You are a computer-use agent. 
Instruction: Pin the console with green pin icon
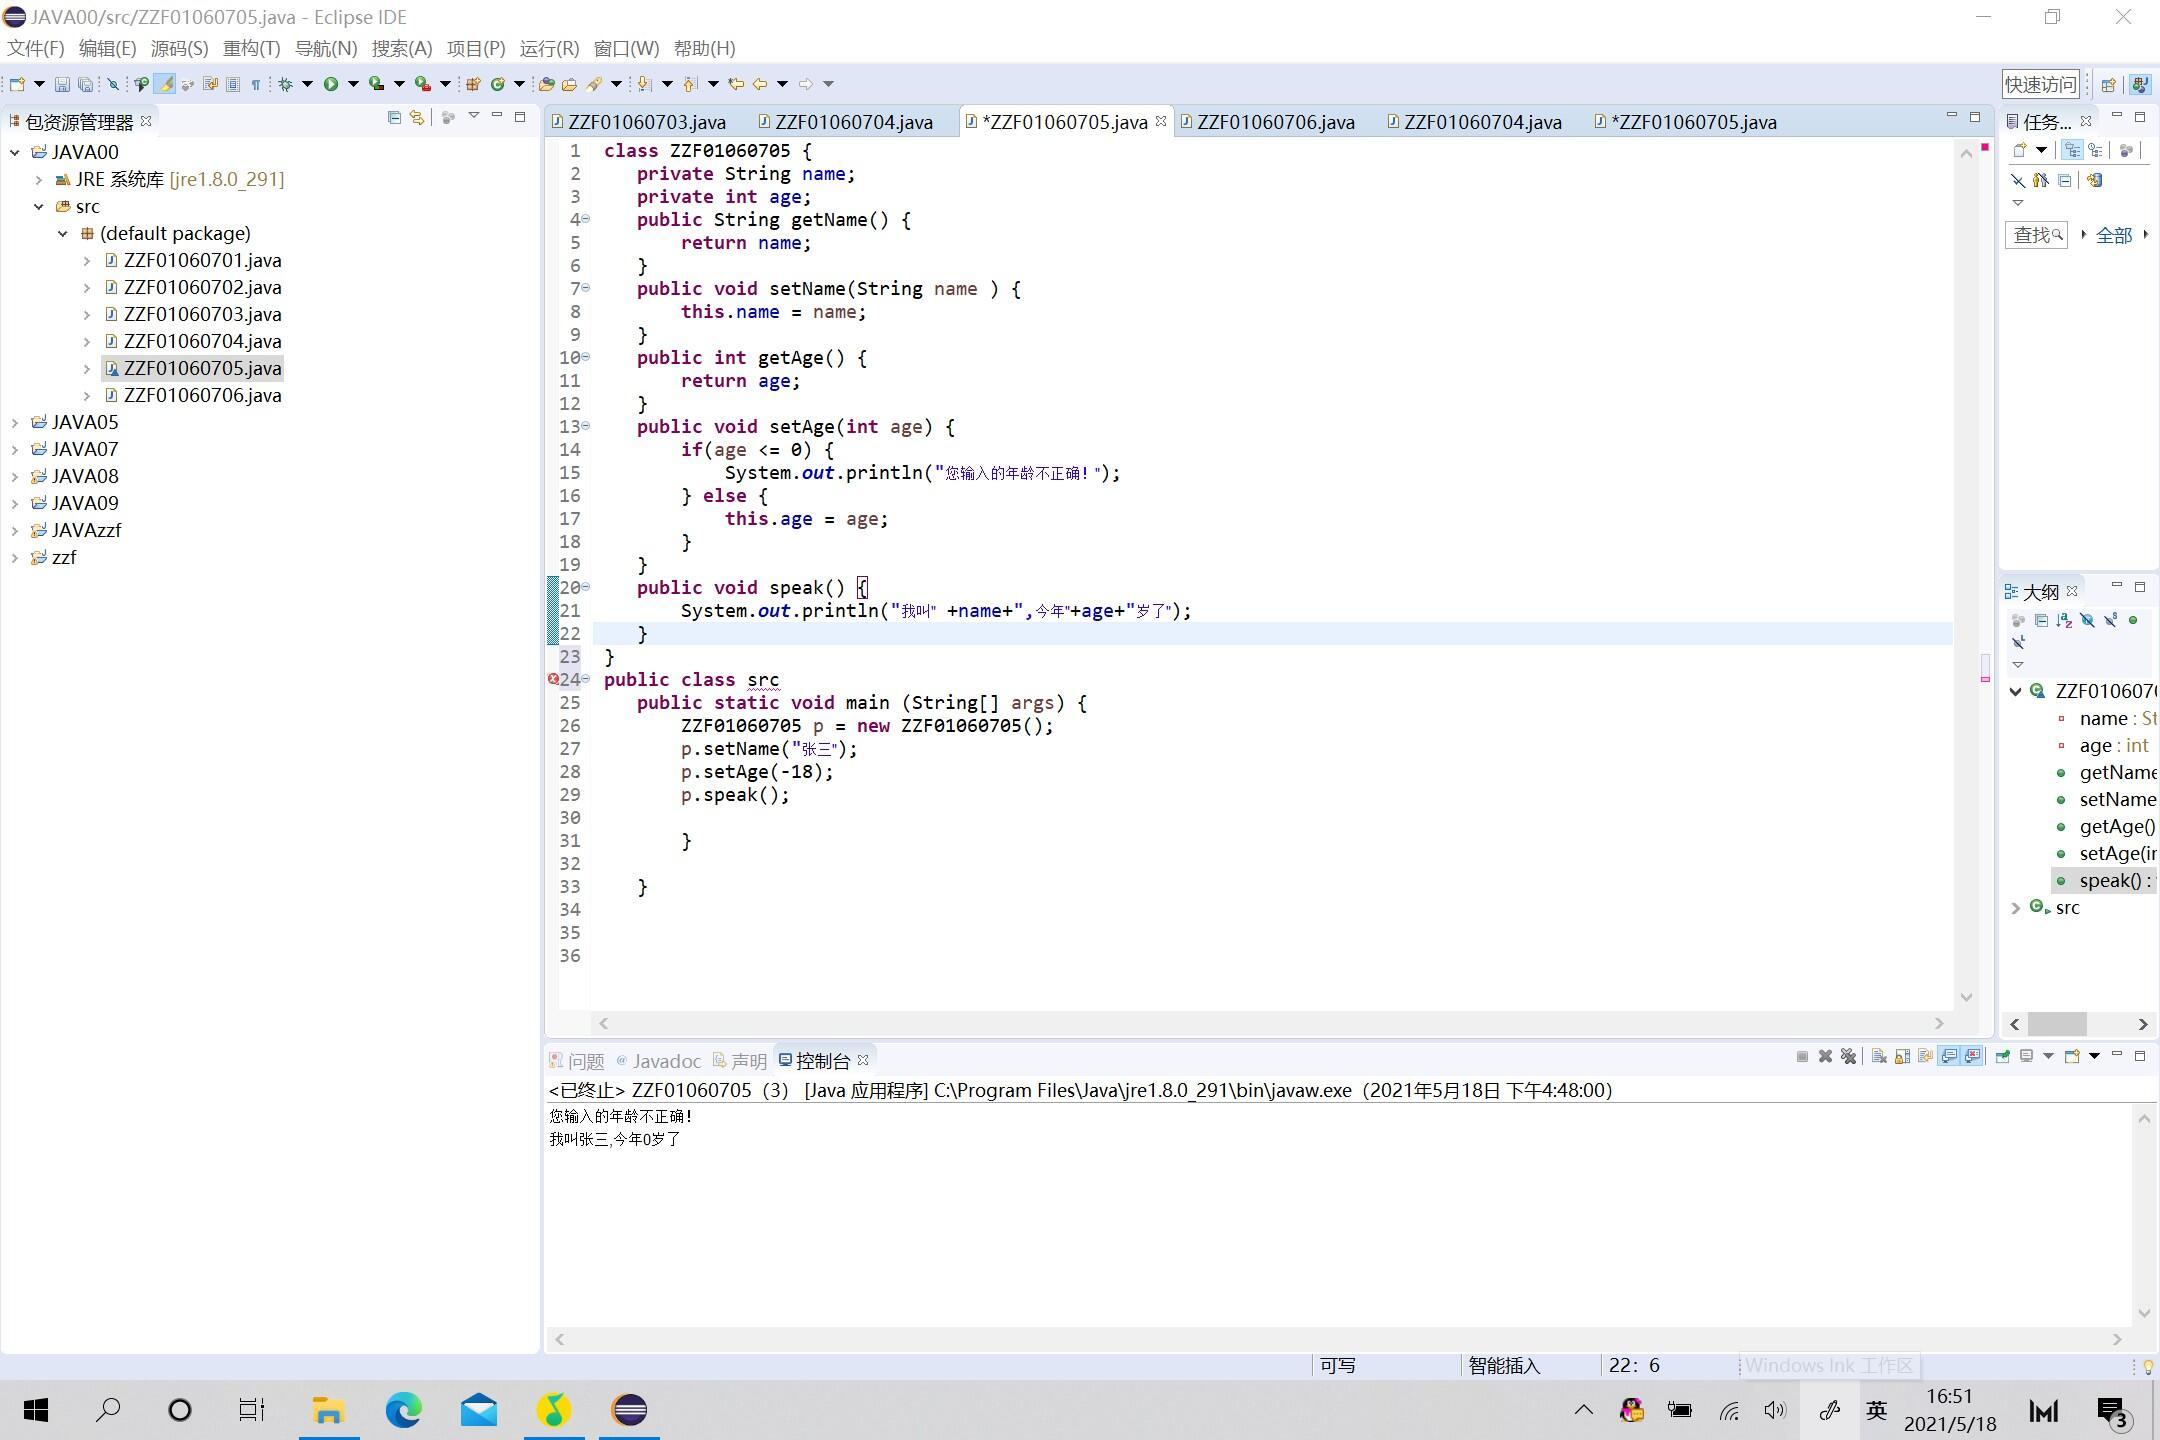[x=2003, y=1056]
